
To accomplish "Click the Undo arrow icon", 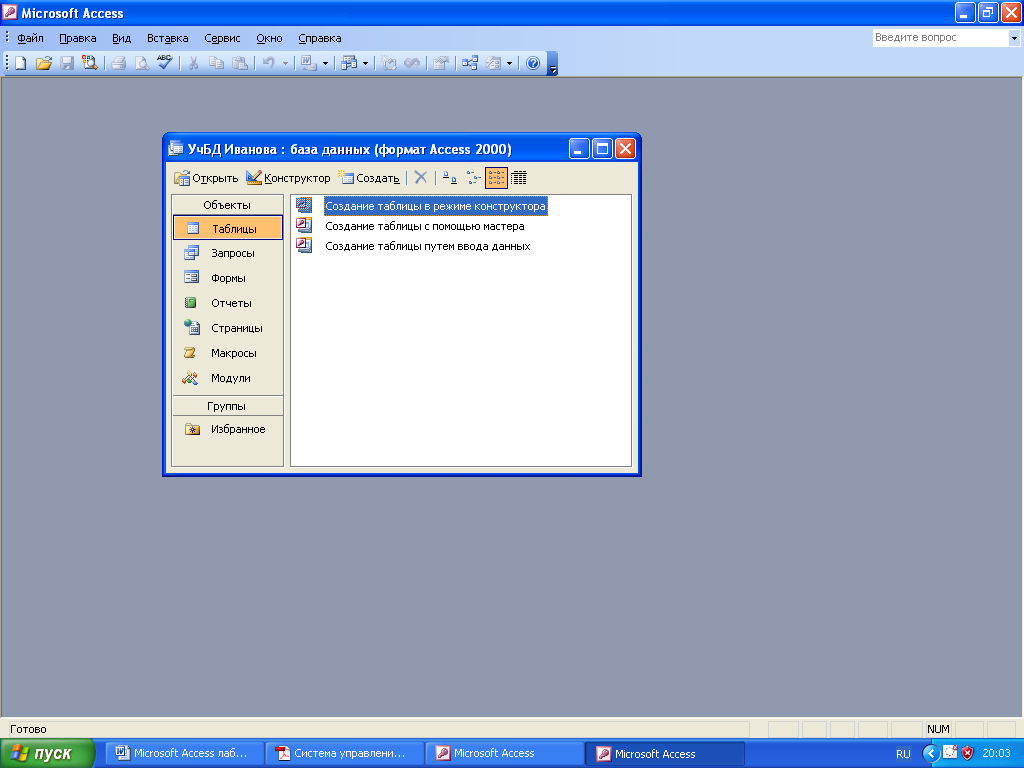I will pyautogui.click(x=268, y=63).
